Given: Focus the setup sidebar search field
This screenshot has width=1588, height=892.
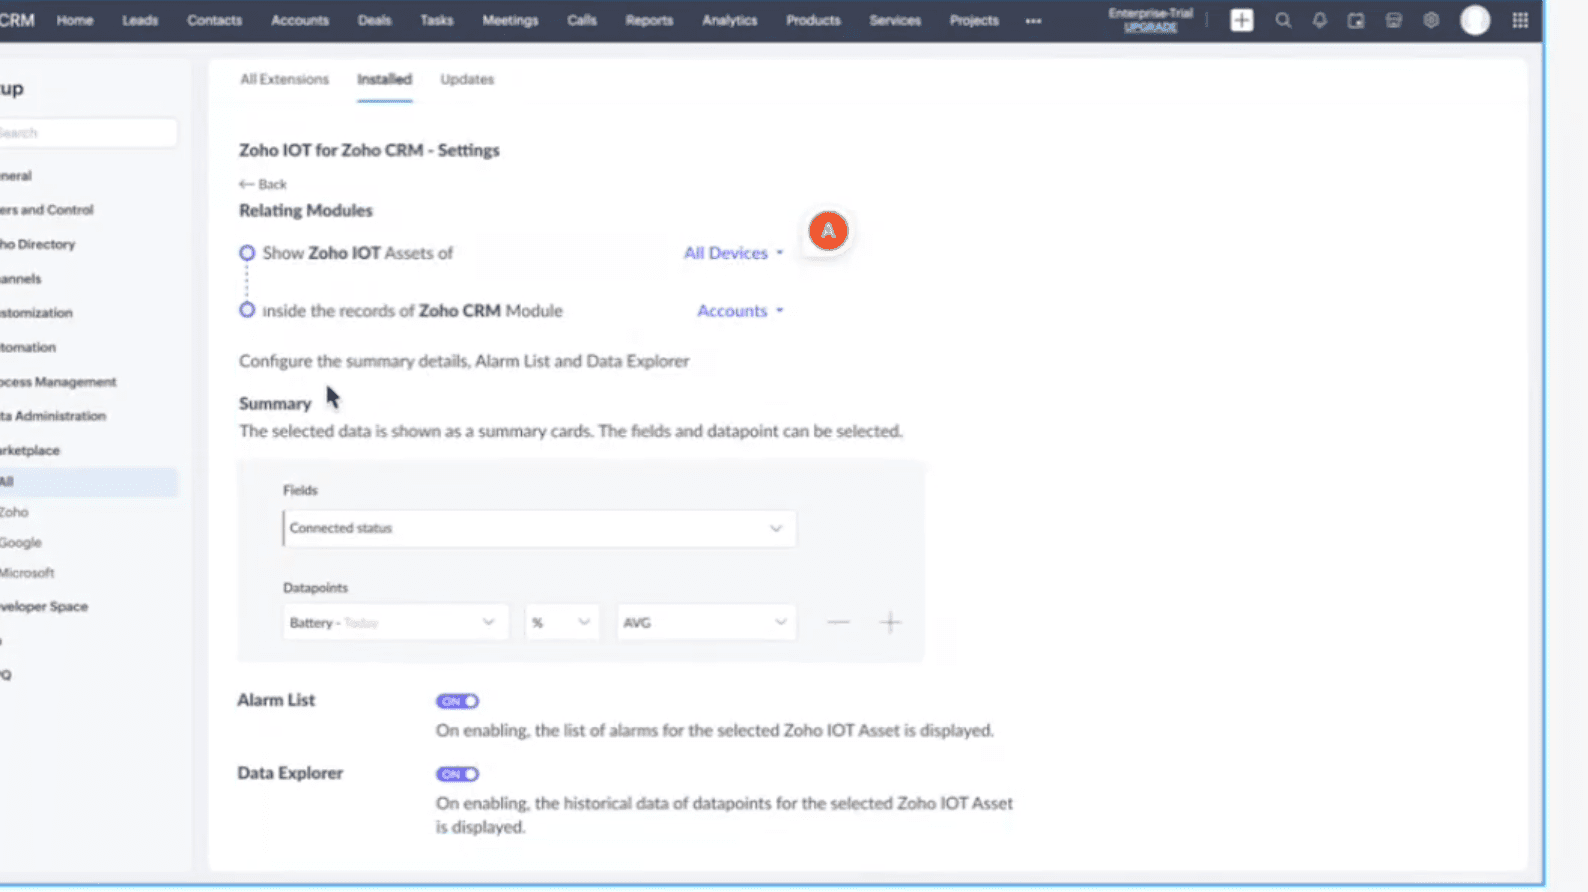Looking at the screenshot, I should pyautogui.click(x=88, y=133).
